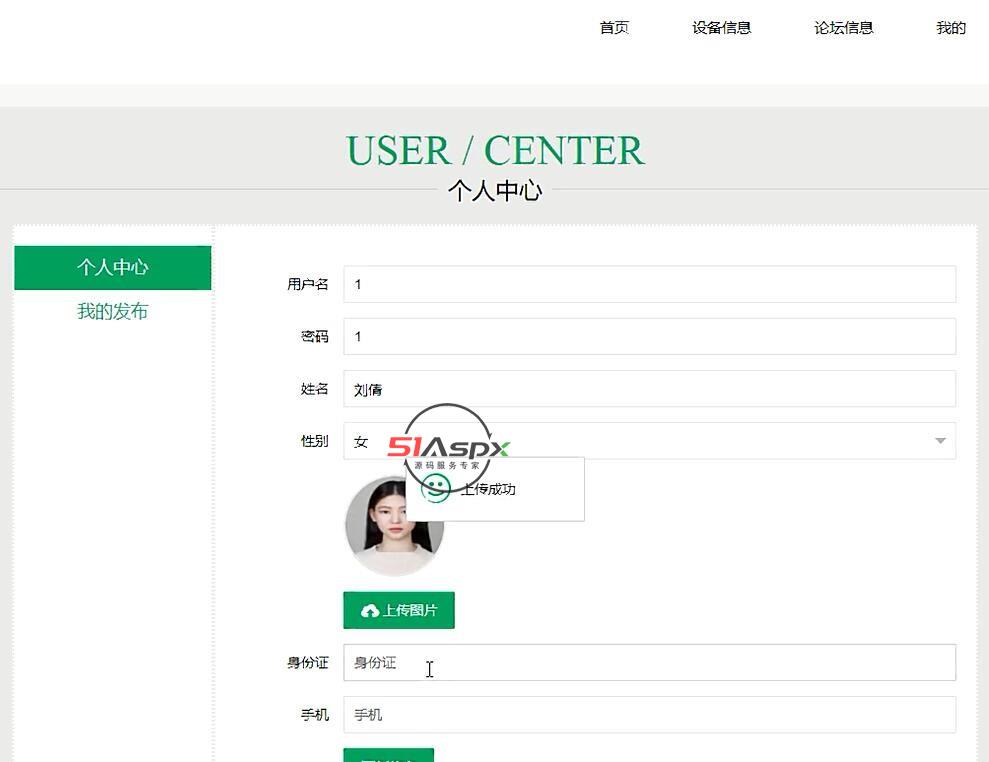989x762 pixels.
Task: Open 论坛信息 from the top menu
Action: tap(843, 28)
